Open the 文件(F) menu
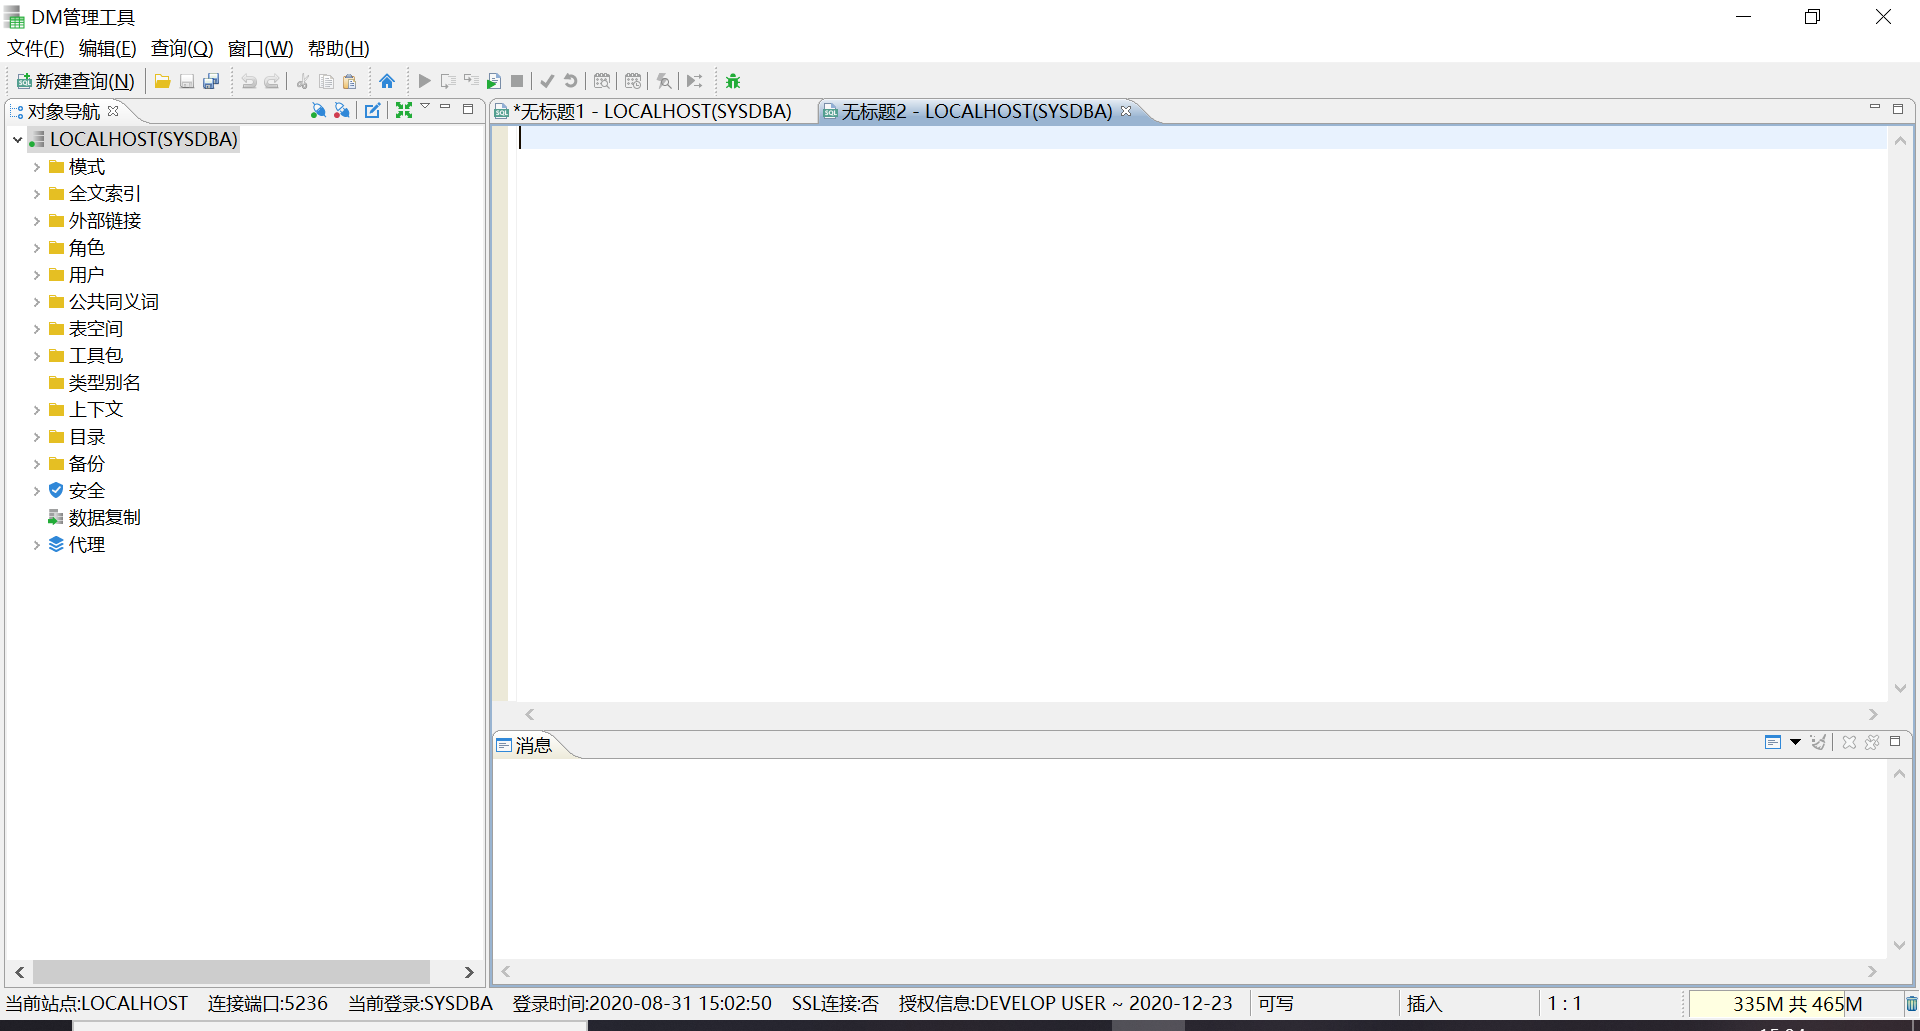The width and height of the screenshot is (1920, 1031). tap(36, 48)
